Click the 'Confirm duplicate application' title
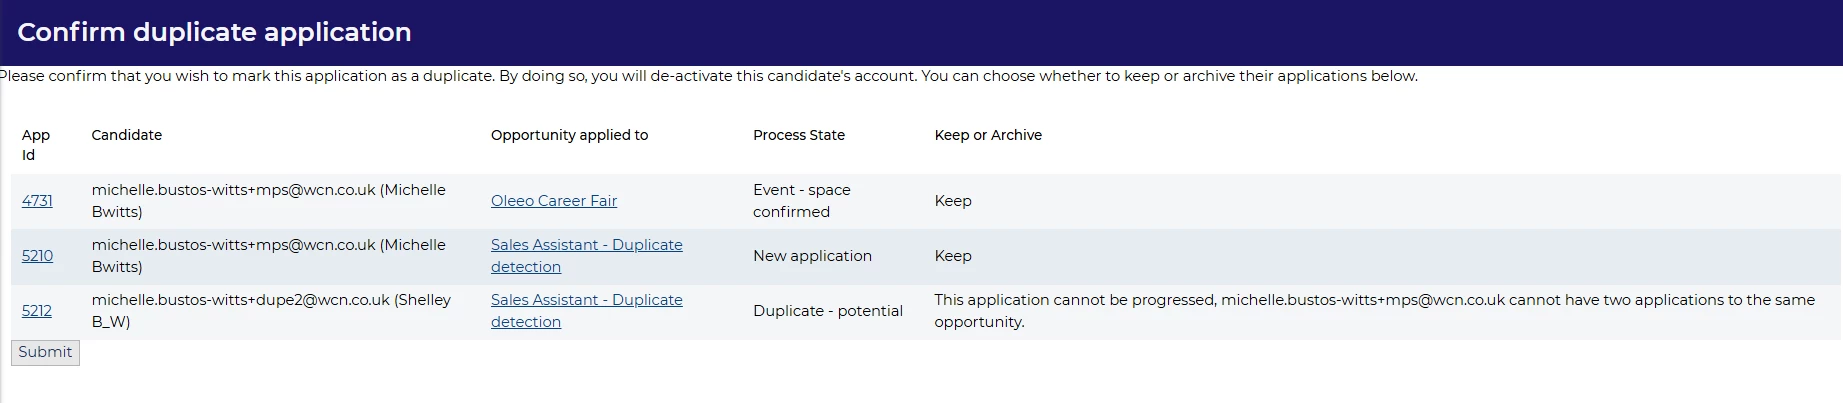The height and width of the screenshot is (403, 1843). pyautogui.click(x=214, y=32)
